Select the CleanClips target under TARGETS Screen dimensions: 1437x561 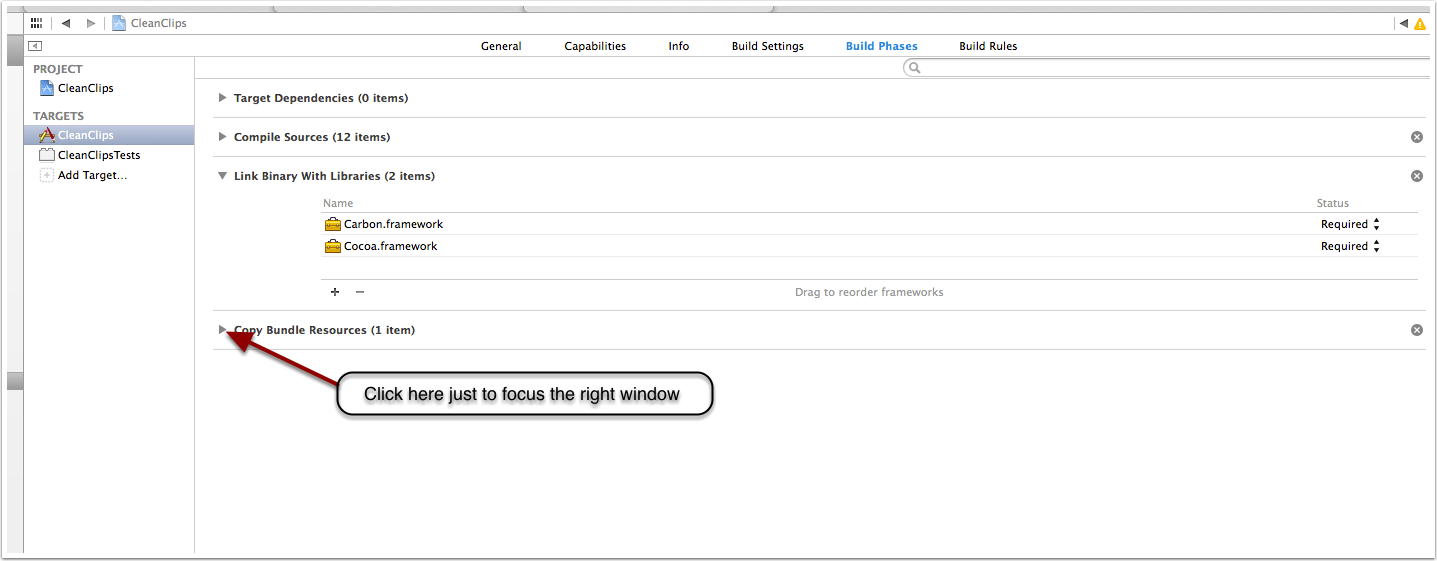point(109,135)
